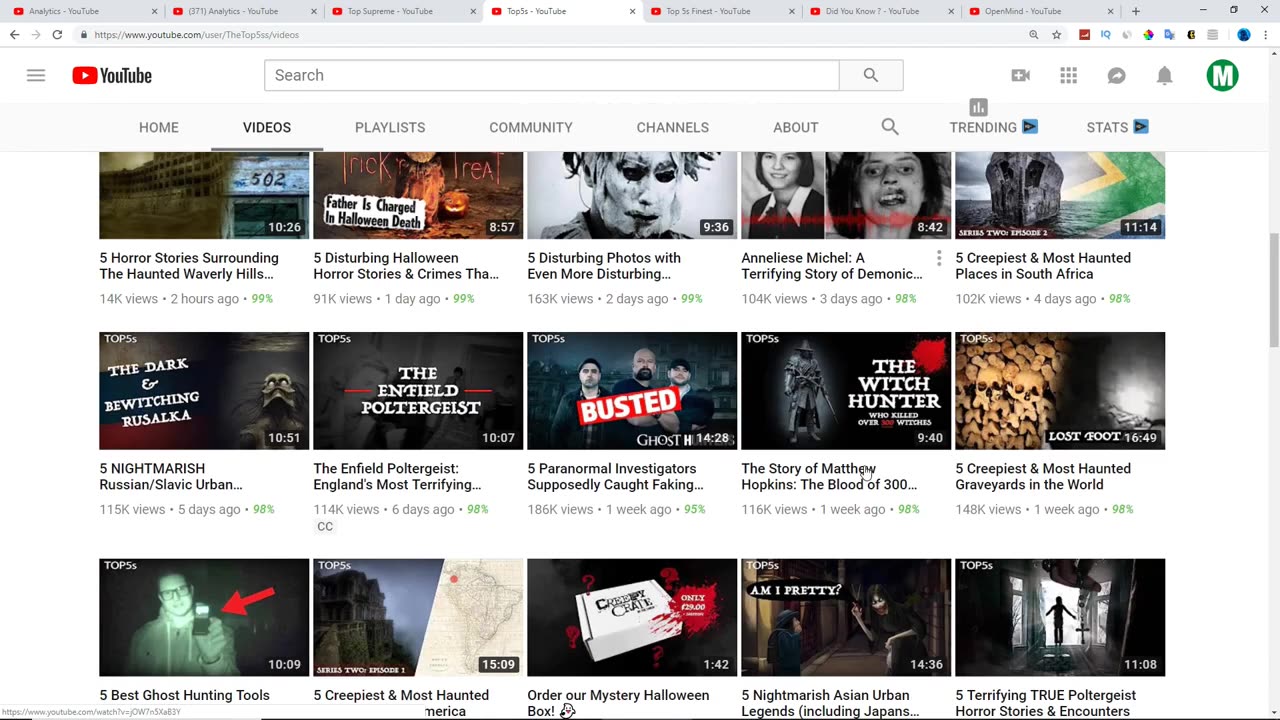Click the browser forward arrow
This screenshot has height=720, width=1280.
tap(35, 34)
